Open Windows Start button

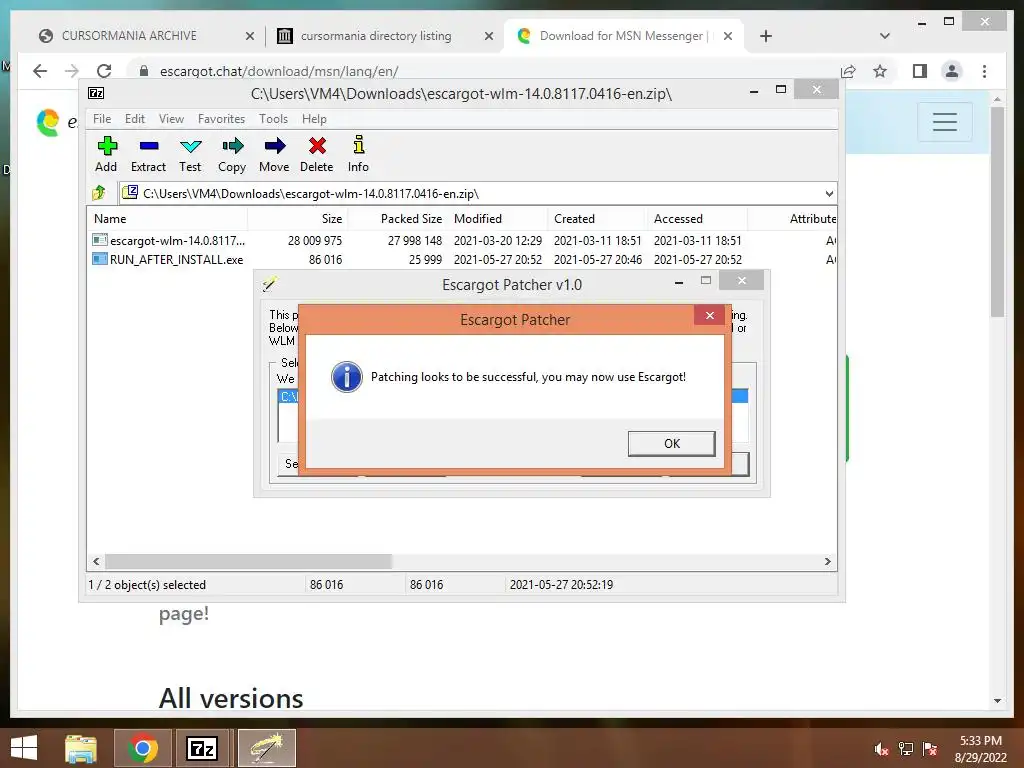(24, 748)
